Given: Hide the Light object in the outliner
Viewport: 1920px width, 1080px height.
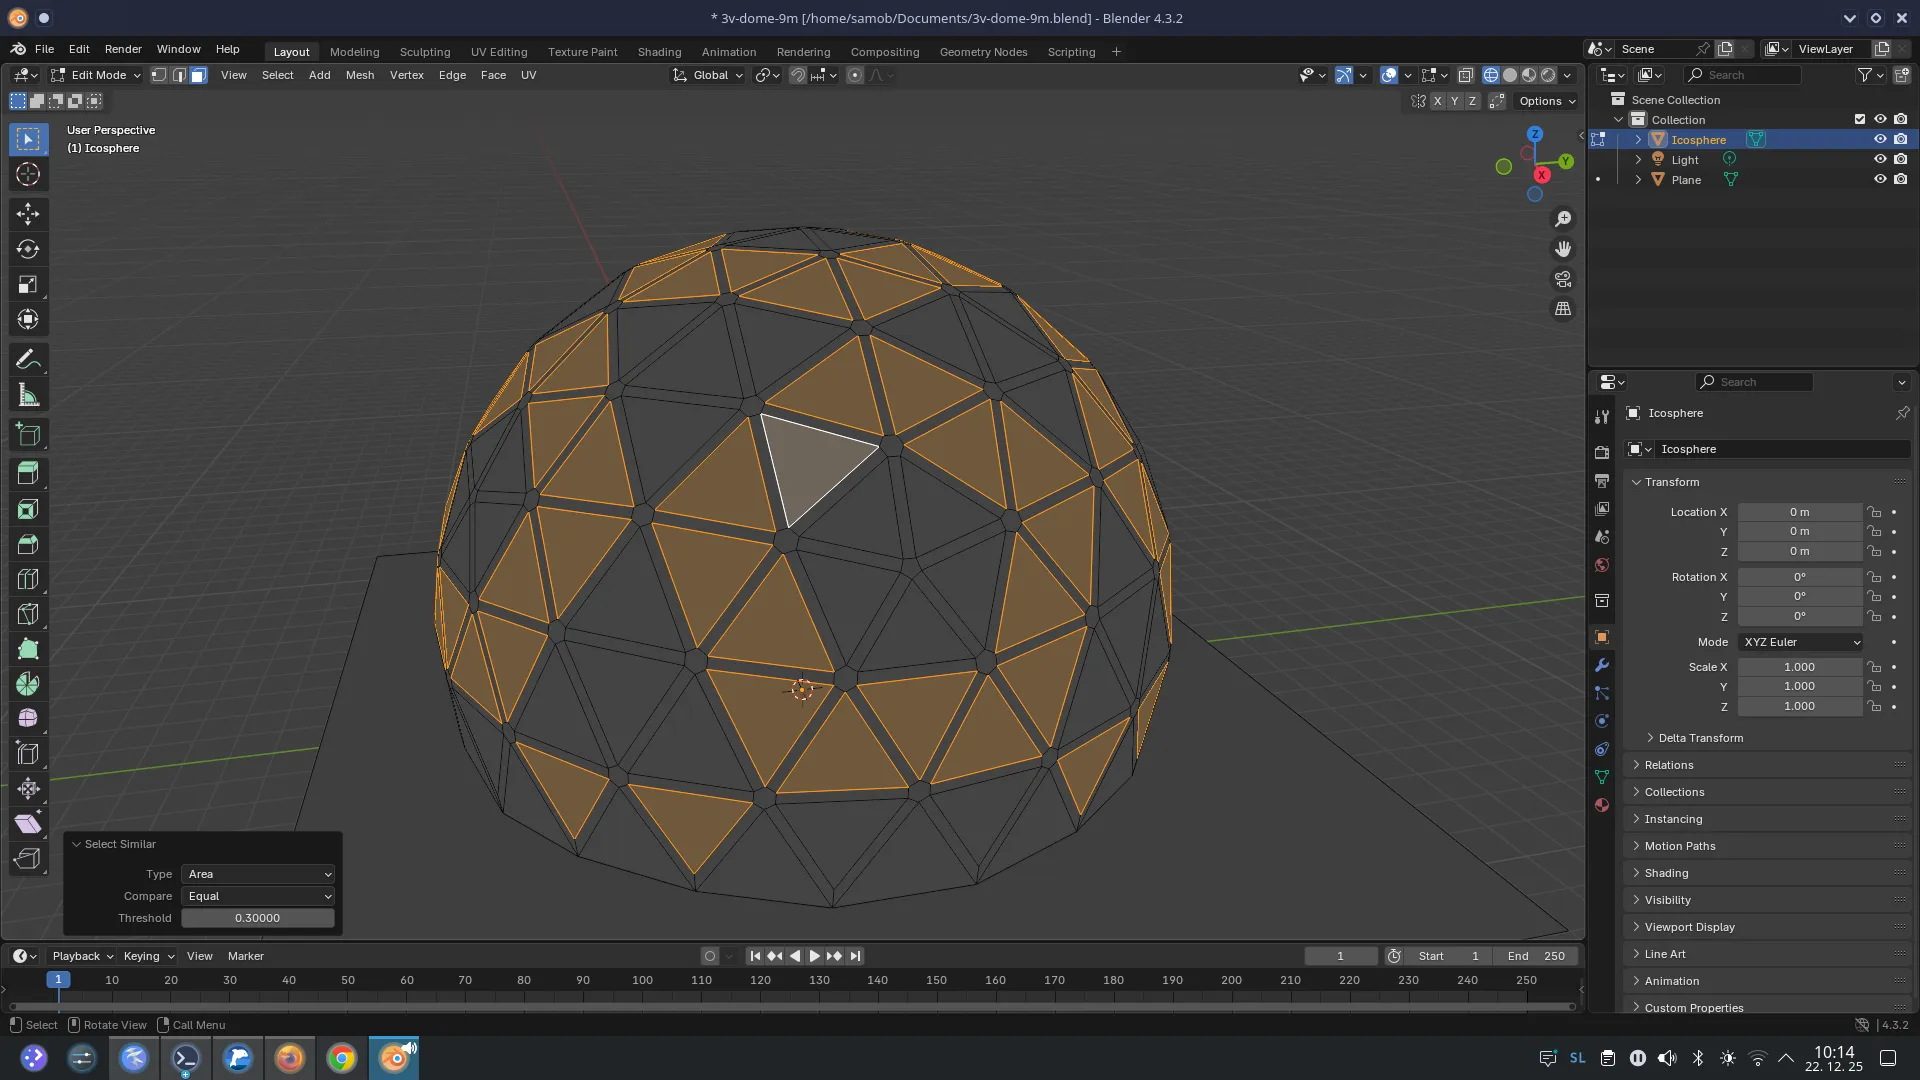Looking at the screenshot, I should point(1880,159).
